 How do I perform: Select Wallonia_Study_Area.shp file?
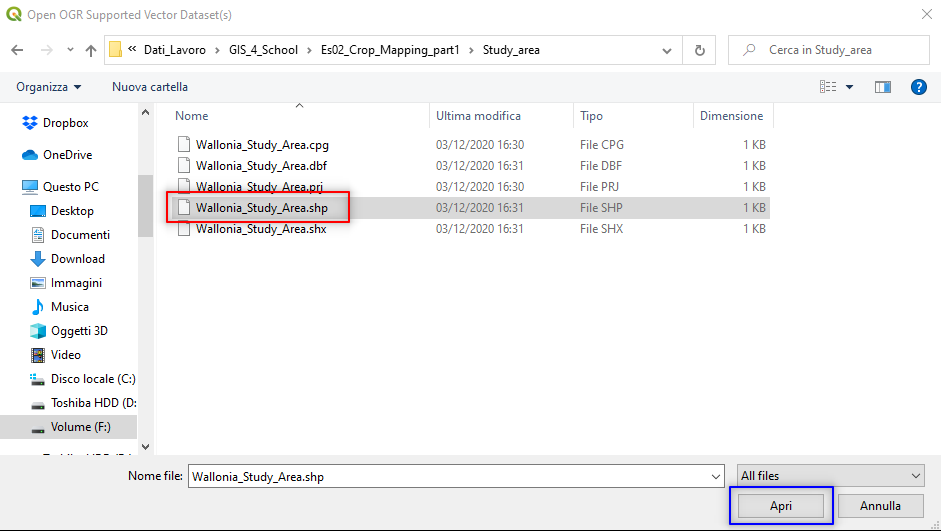click(x=262, y=208)
